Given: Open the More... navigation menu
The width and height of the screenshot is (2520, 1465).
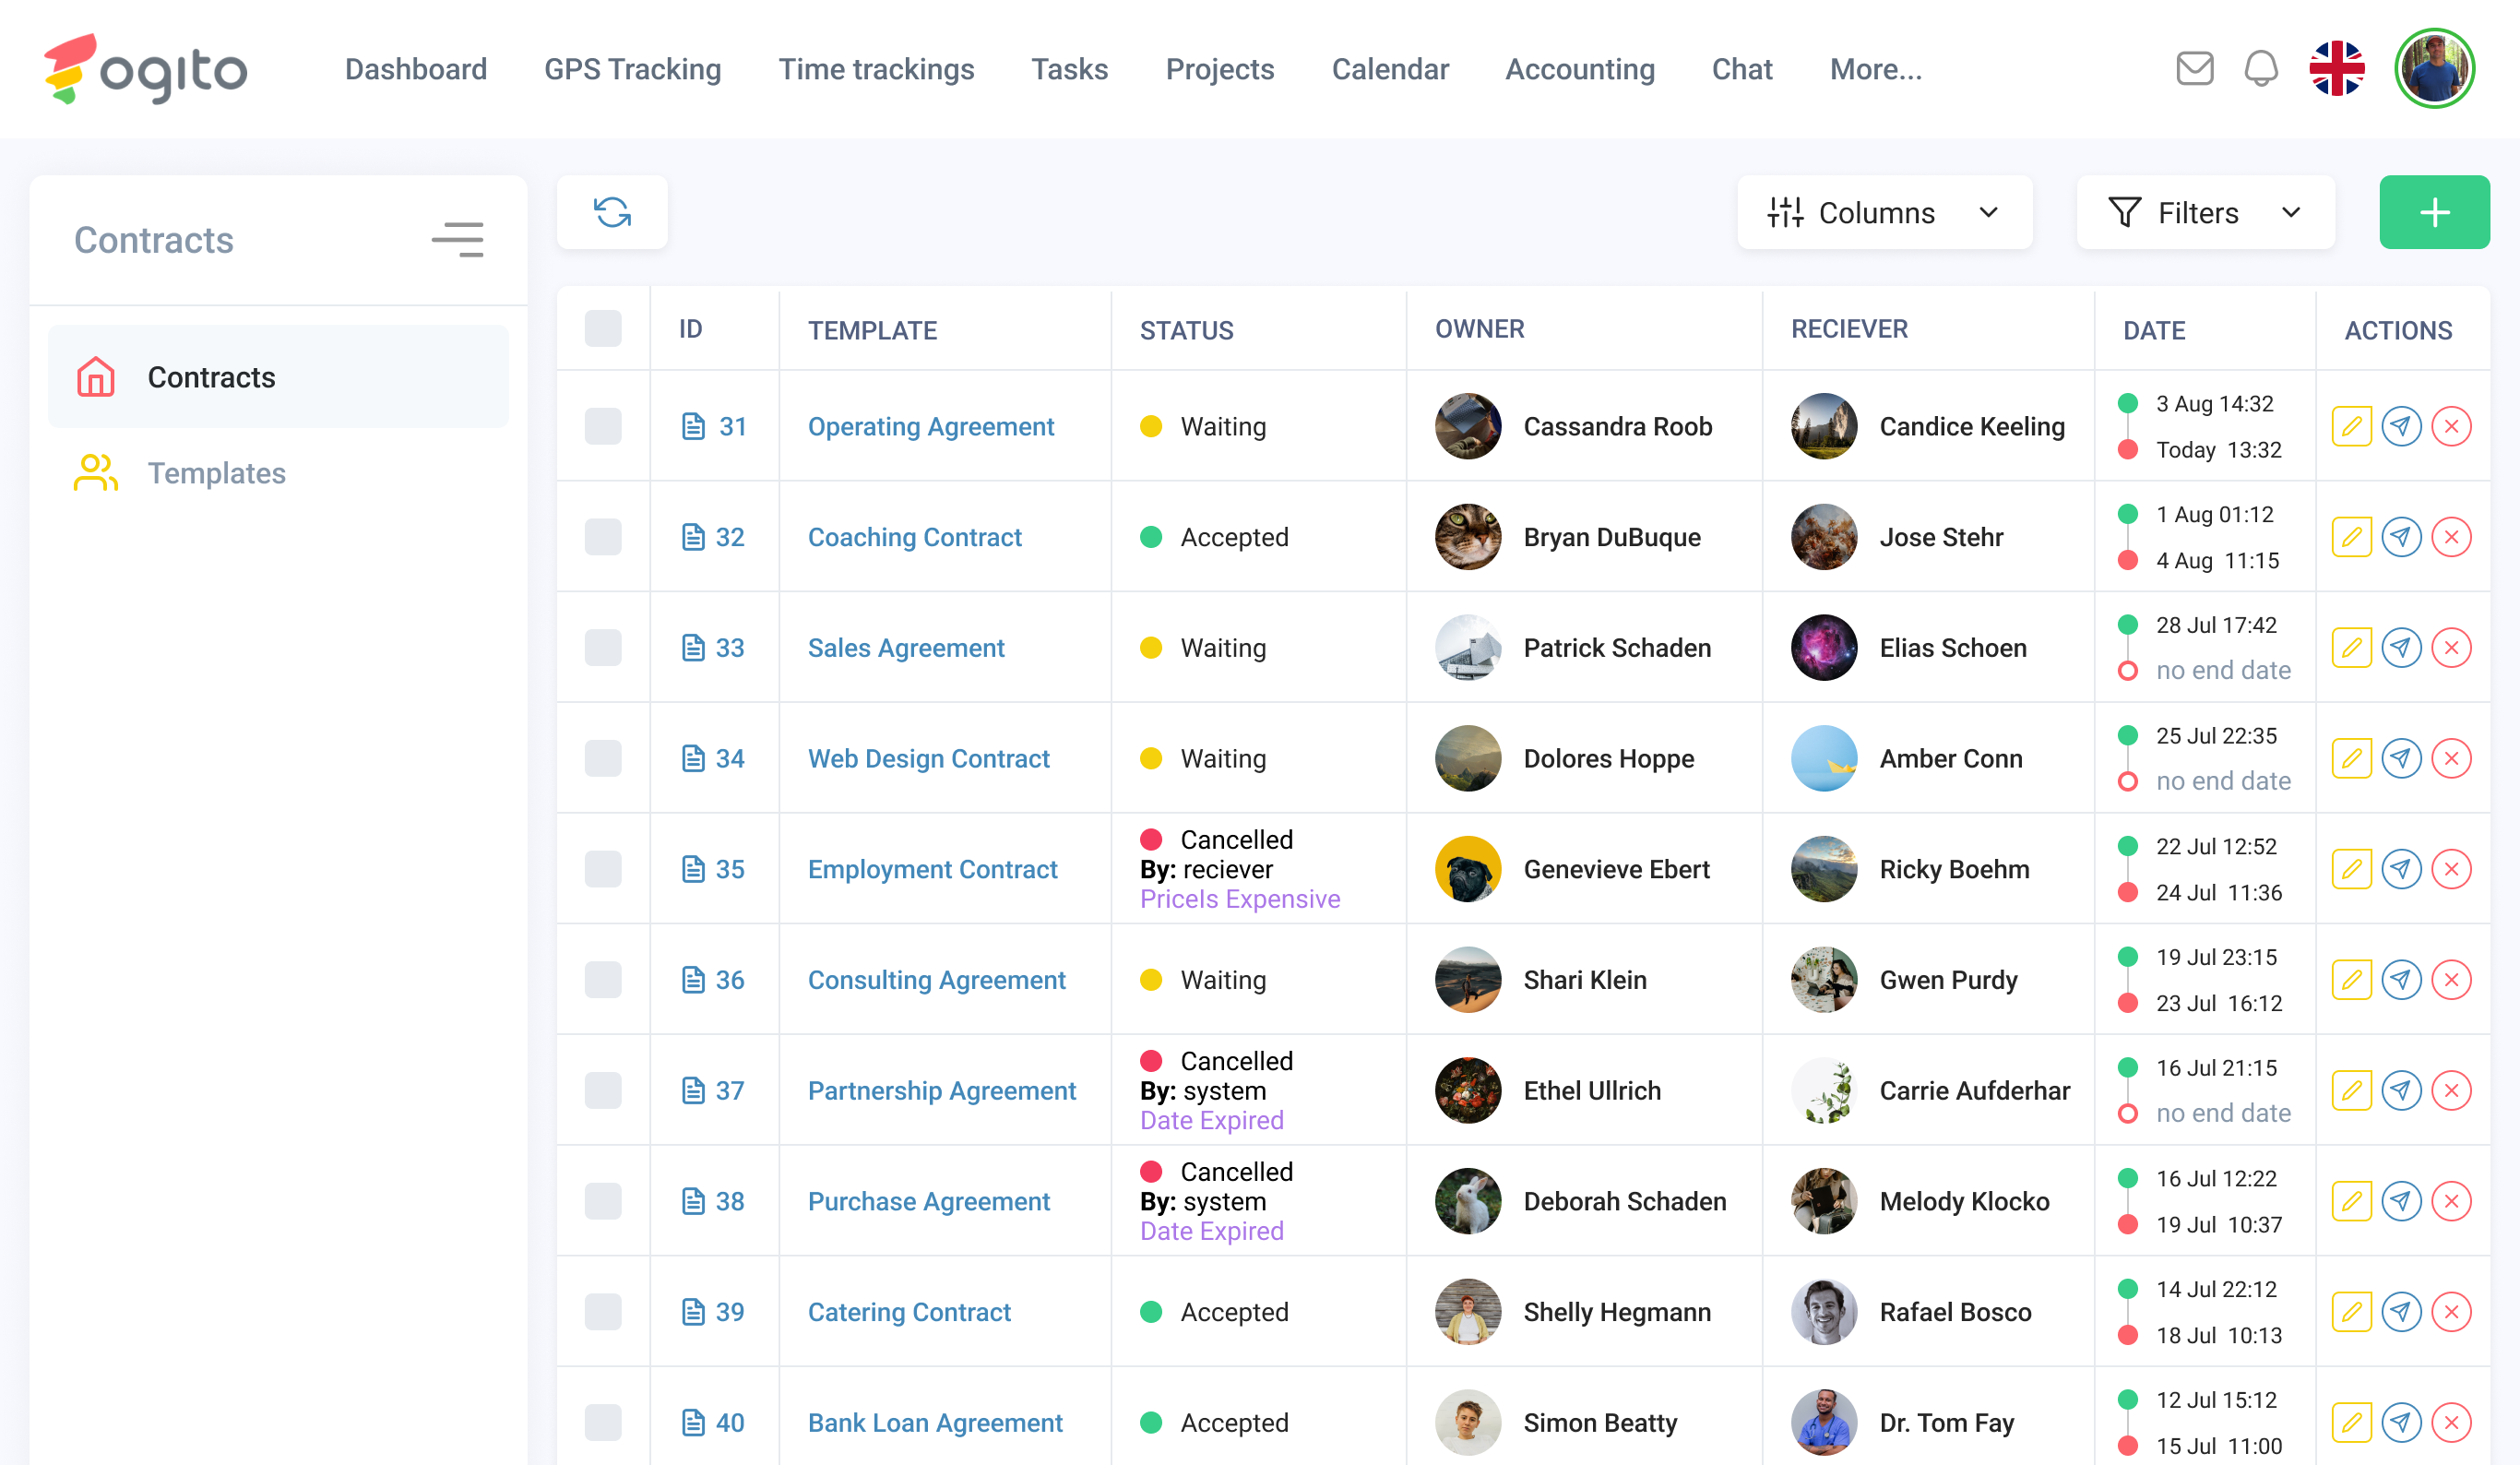Looking at the screenshot, I should click(1875, 69).
